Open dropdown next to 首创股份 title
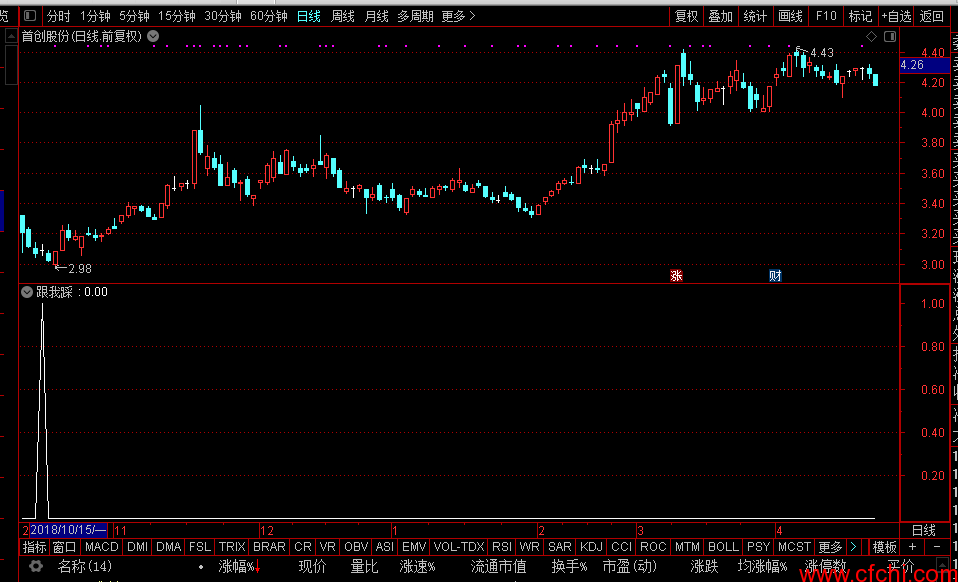Viewport: 958px width, 582px height. (153, 36)
